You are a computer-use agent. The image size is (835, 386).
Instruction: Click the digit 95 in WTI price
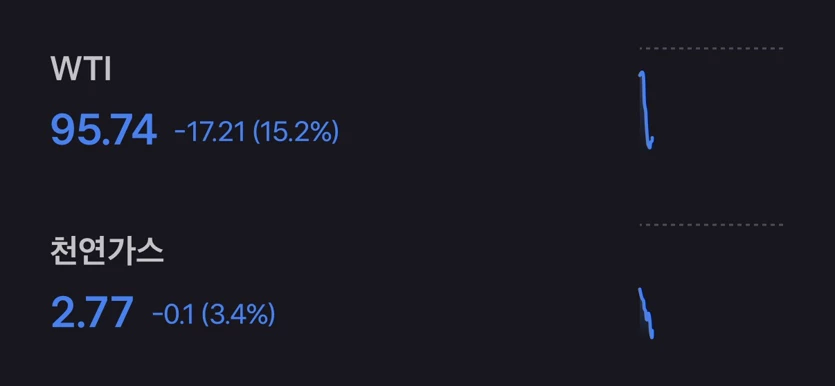[x=68, y=130]
